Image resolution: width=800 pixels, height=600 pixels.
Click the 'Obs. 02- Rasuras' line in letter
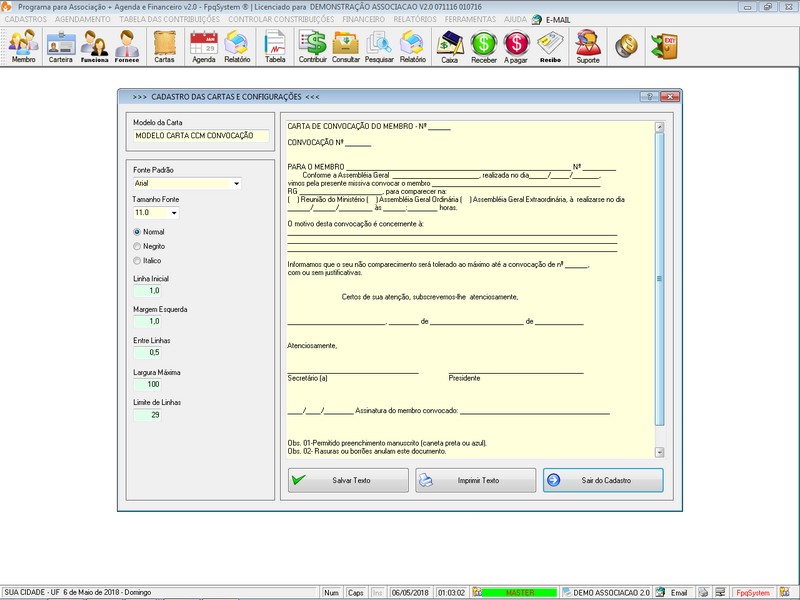pos(367,452)
